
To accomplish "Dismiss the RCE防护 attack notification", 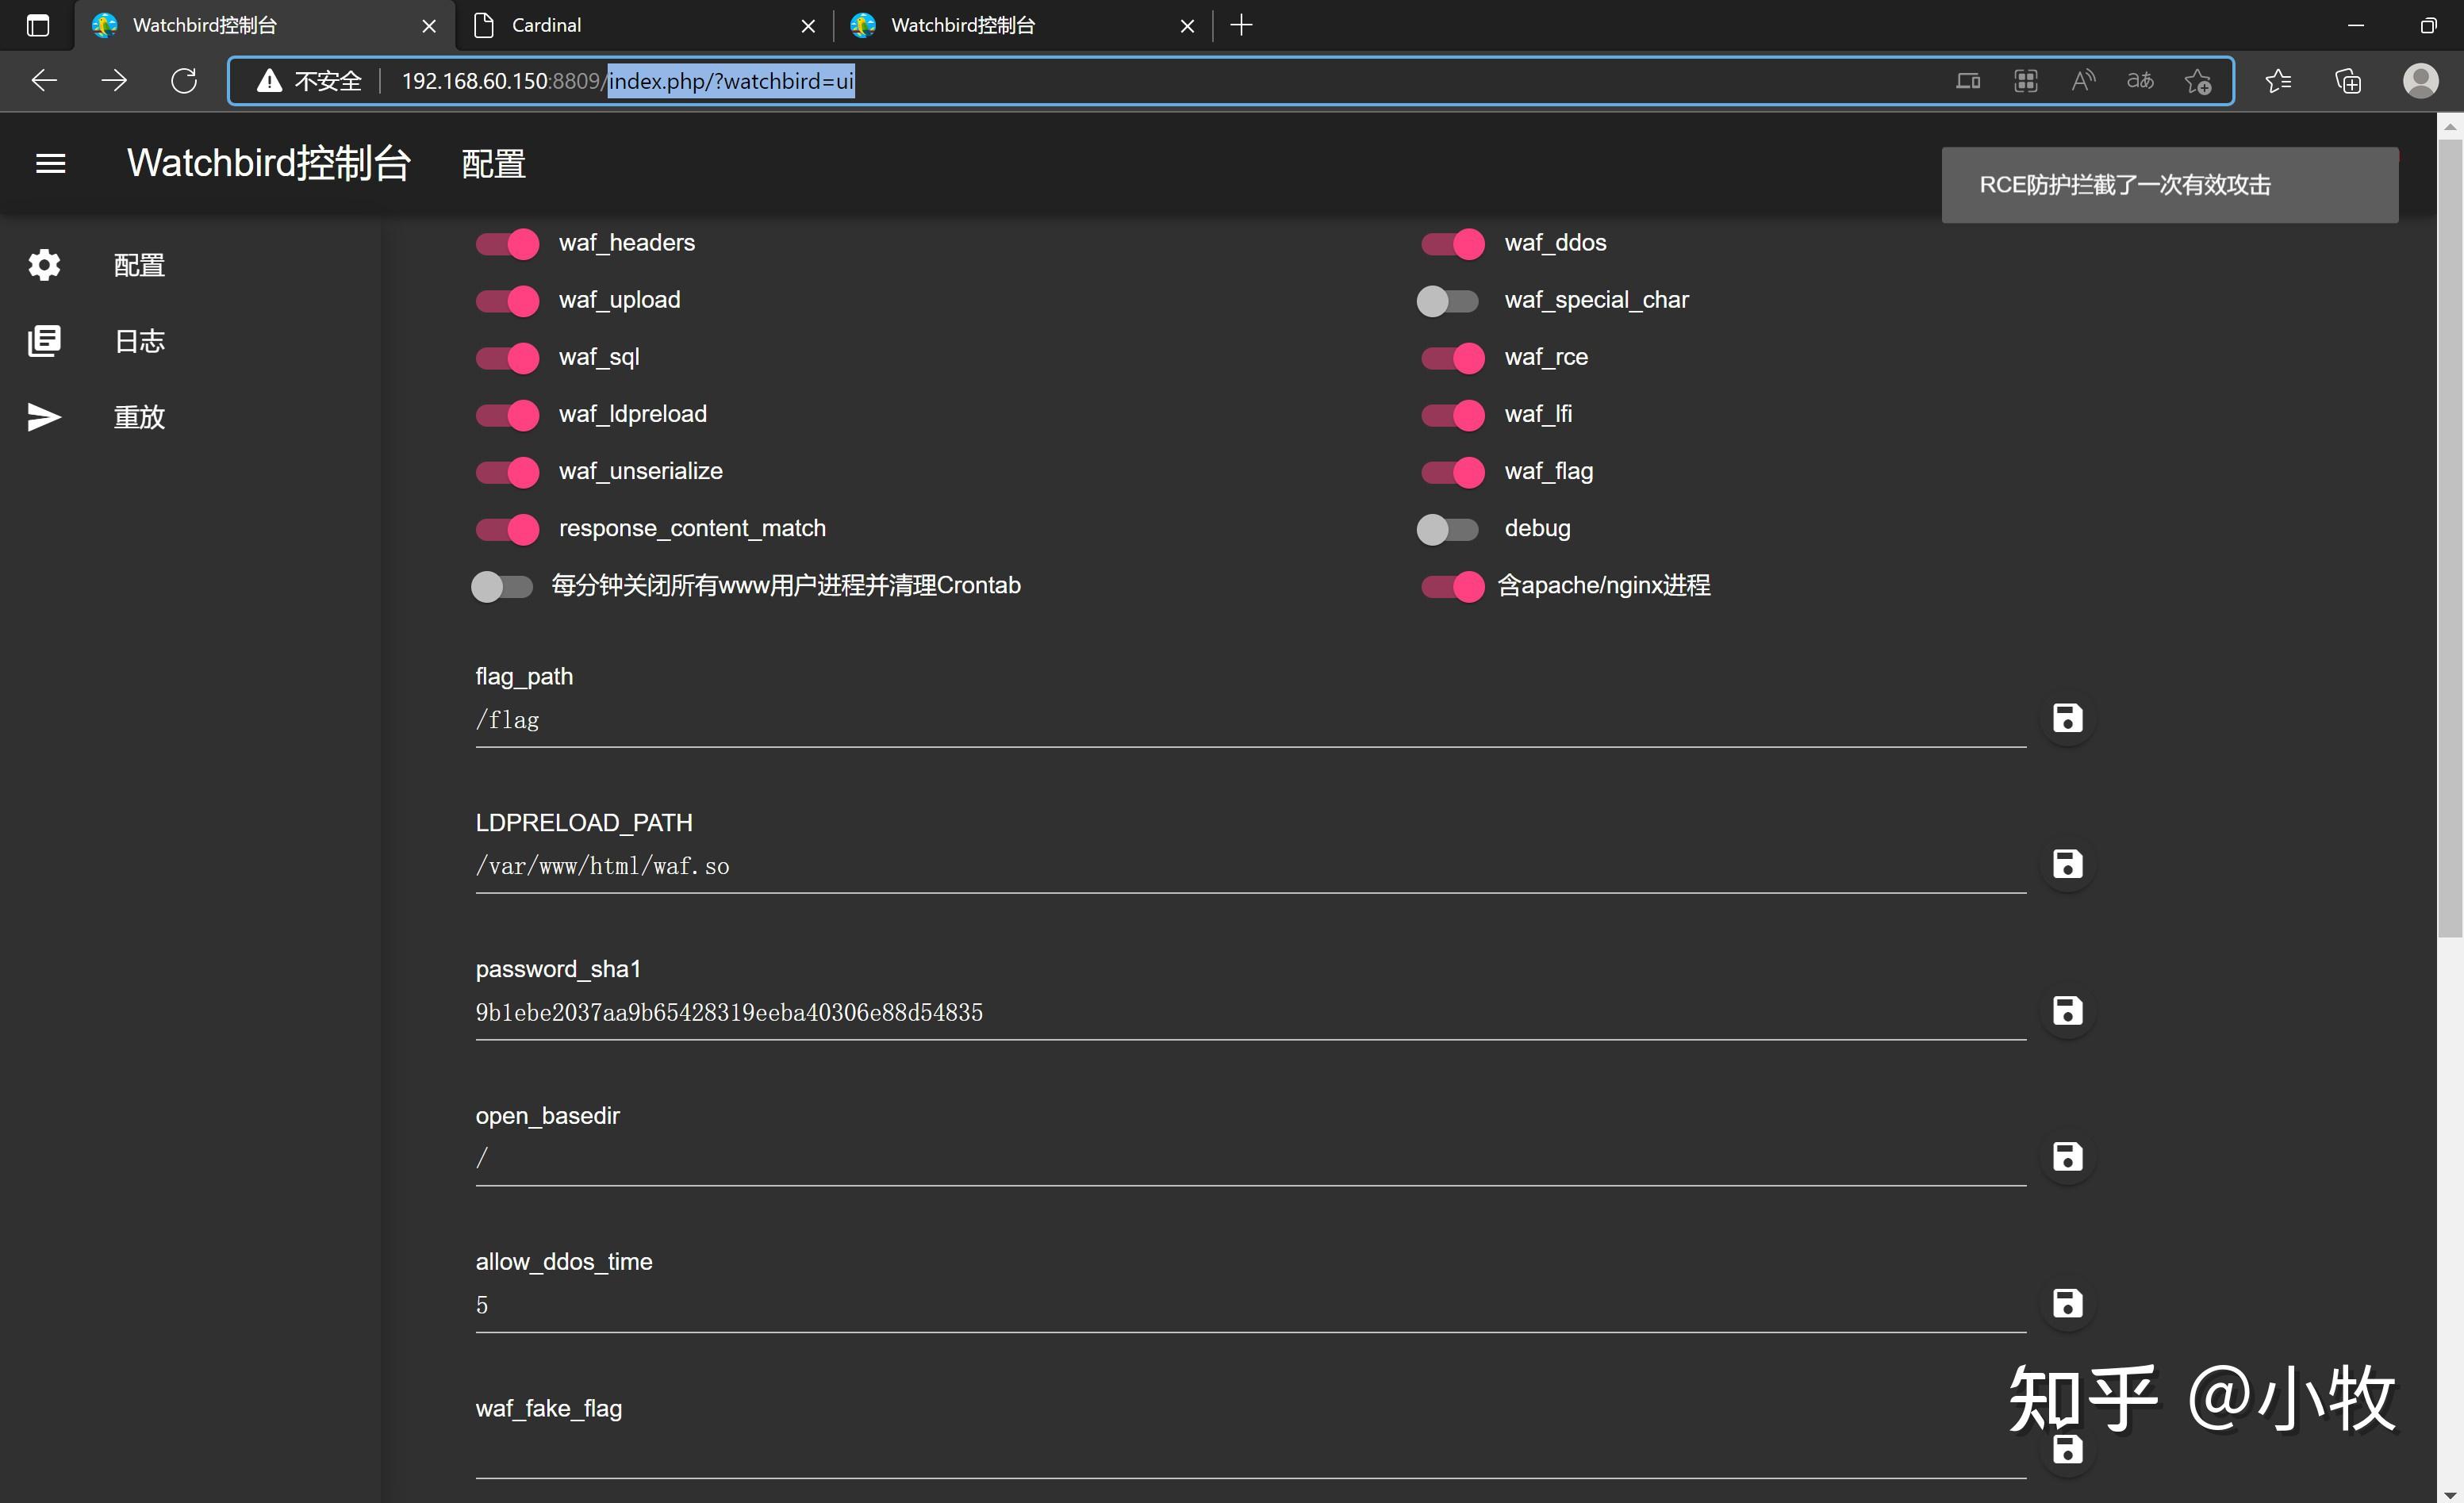I will point(2169,185).
